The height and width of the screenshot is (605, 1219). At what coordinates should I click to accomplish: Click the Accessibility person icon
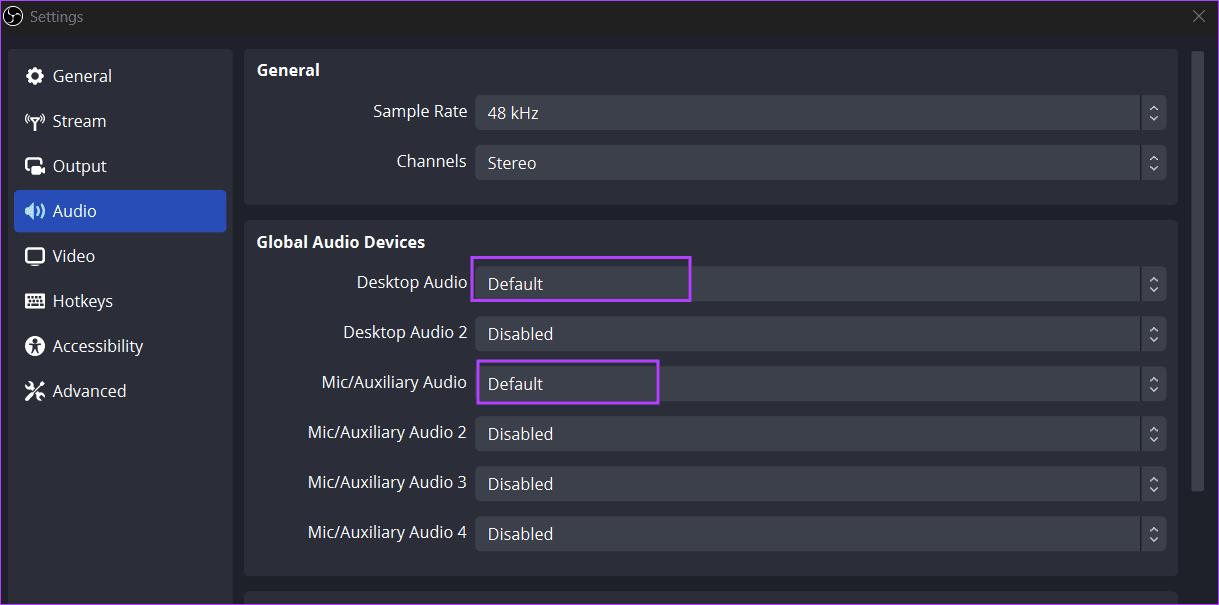(x=35, y=347)
